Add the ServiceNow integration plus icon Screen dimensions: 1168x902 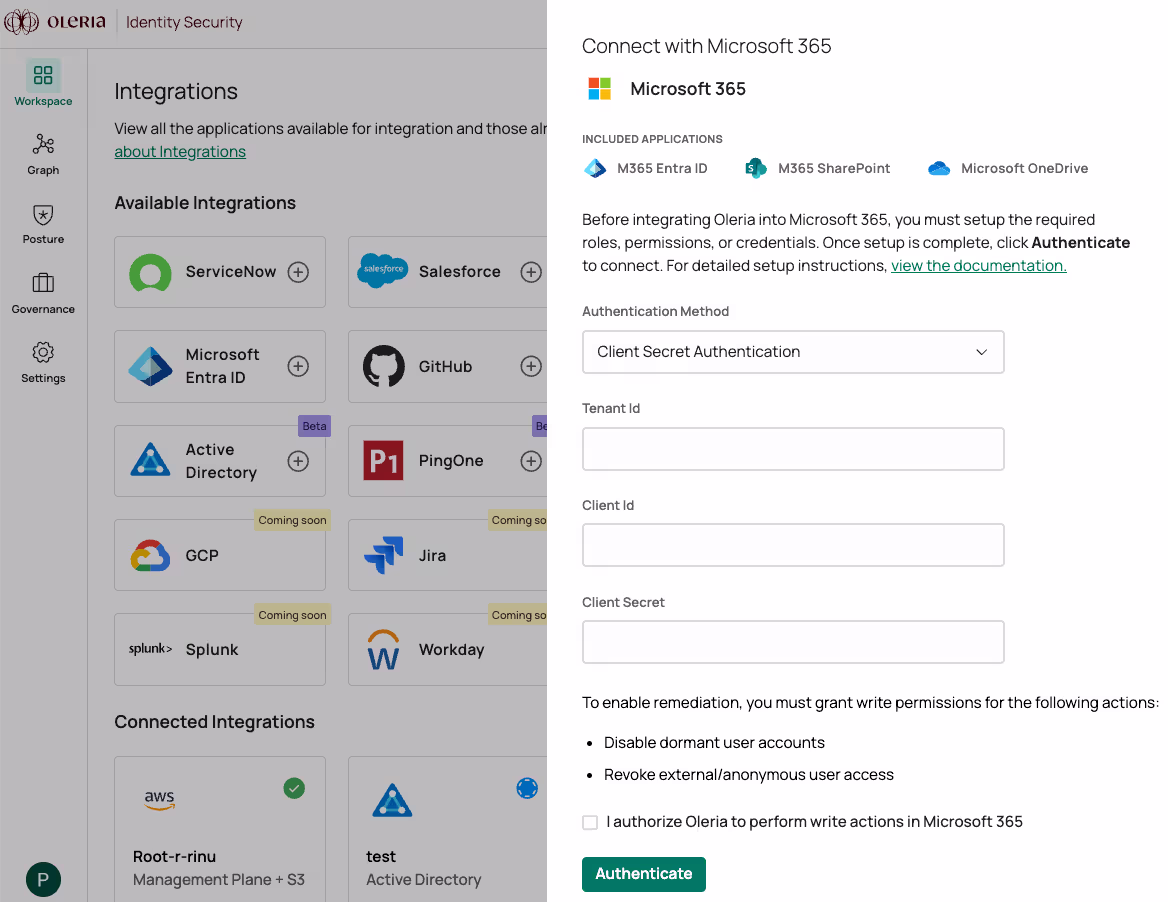coord(298,272)
